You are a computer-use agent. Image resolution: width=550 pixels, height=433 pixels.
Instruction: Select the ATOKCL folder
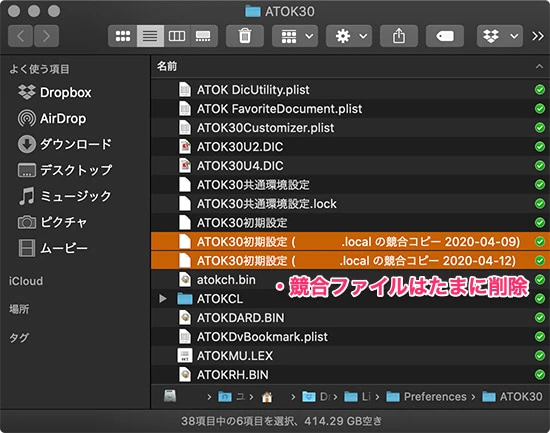pos(350,299)
